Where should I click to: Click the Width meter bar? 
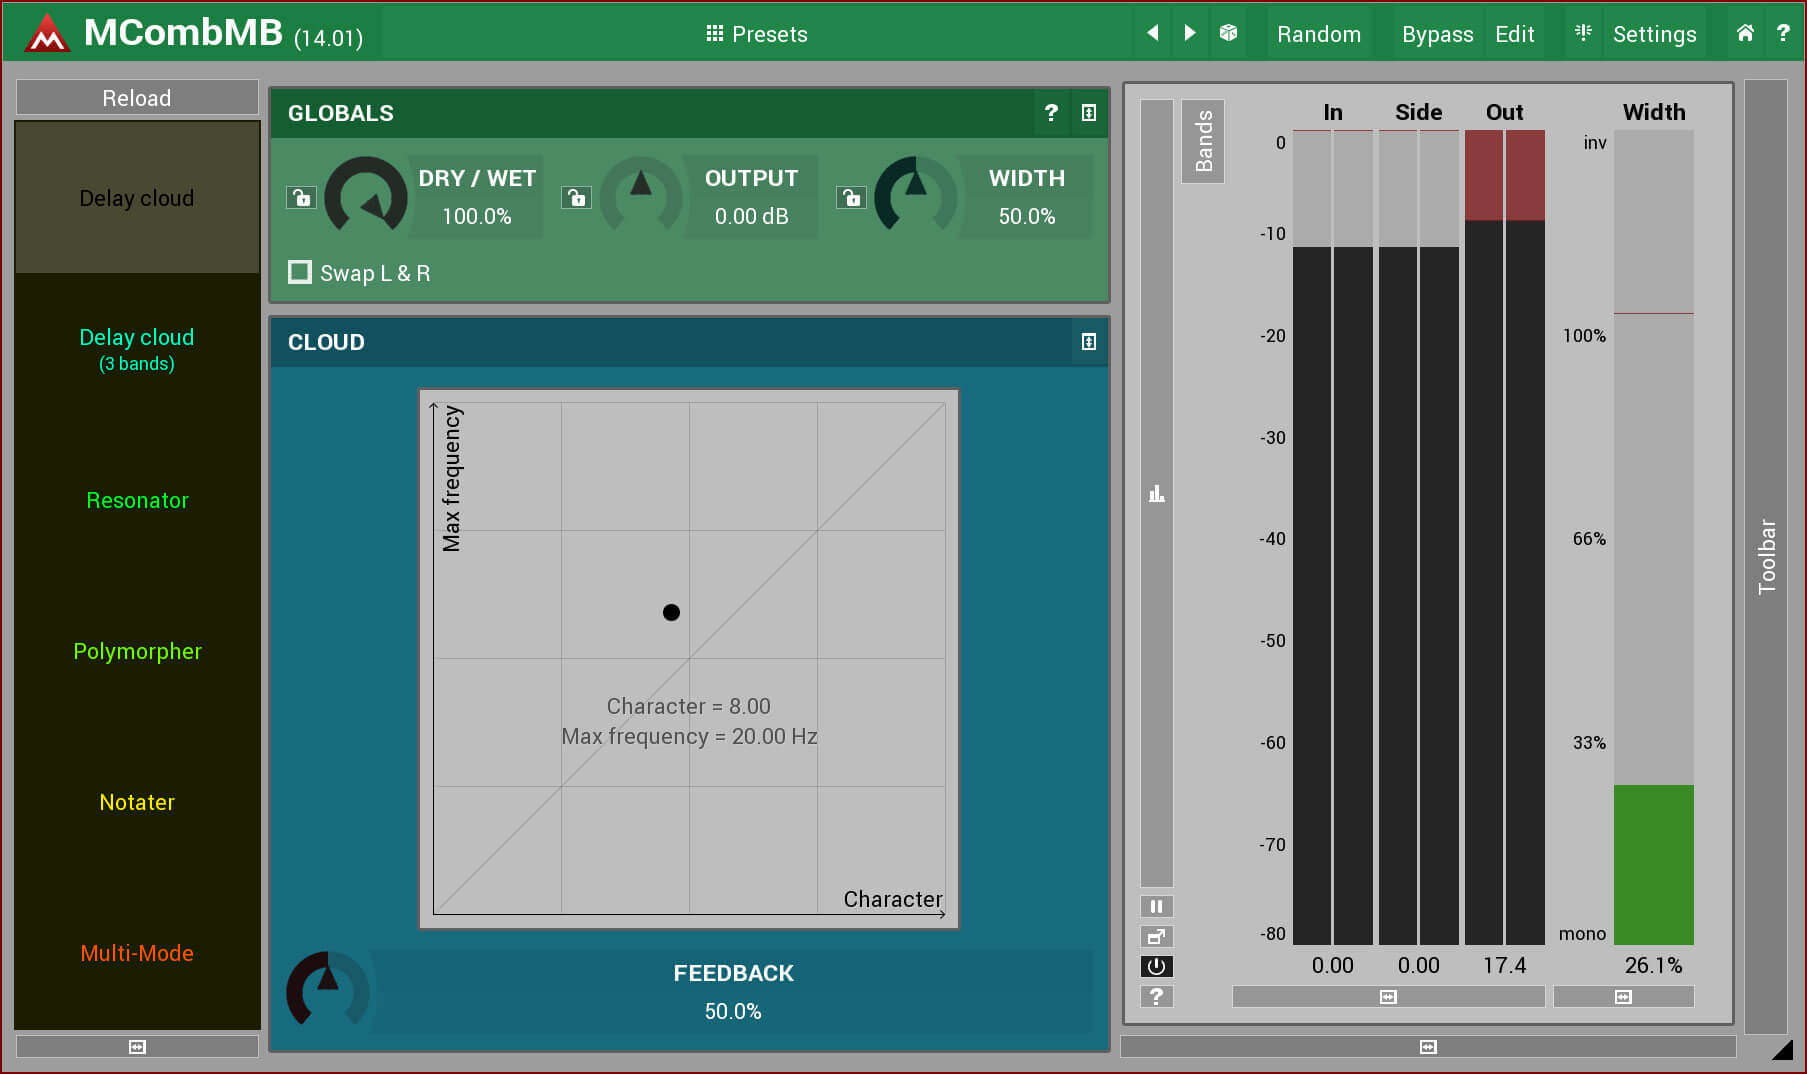pos(1654,537)
